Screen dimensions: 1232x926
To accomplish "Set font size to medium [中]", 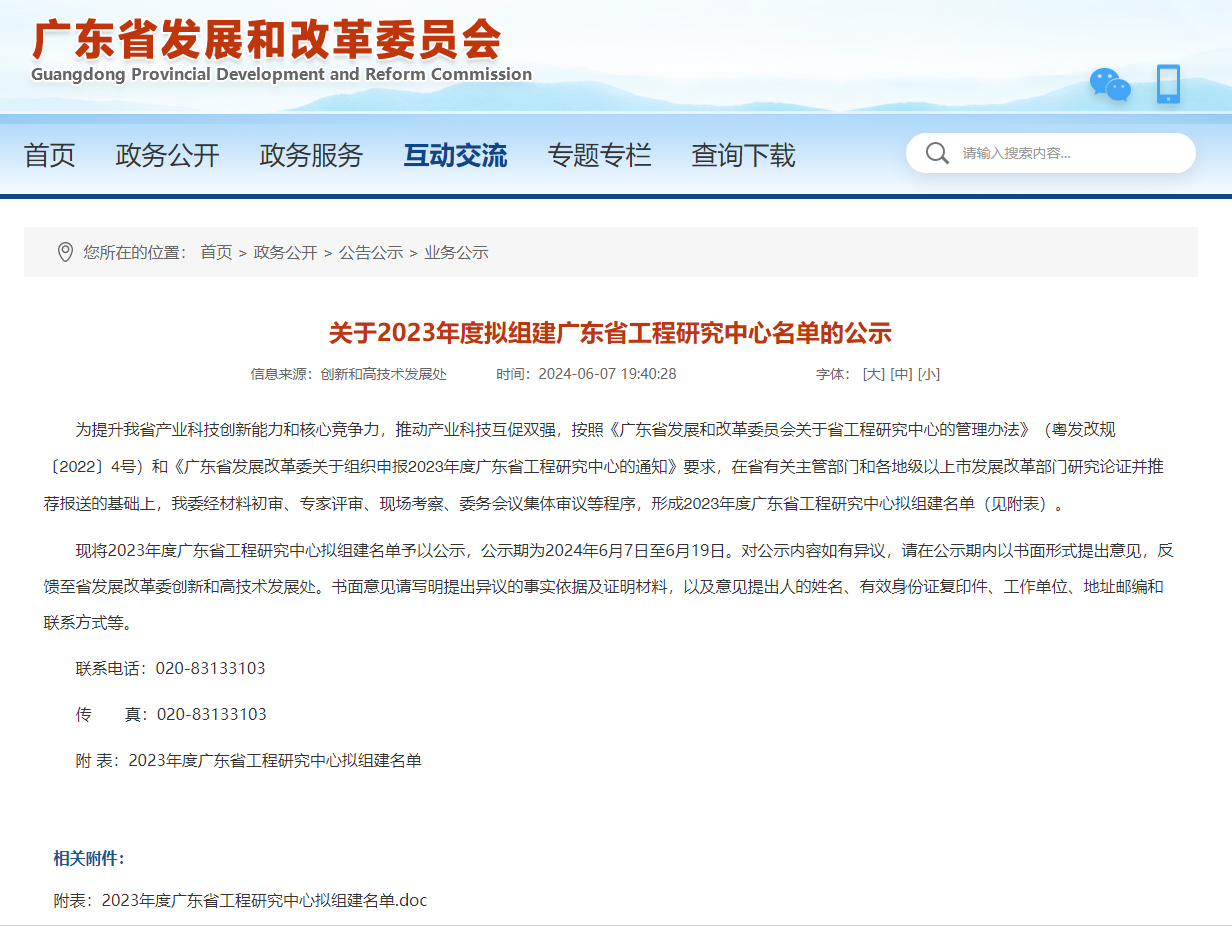I will point(901,374).
